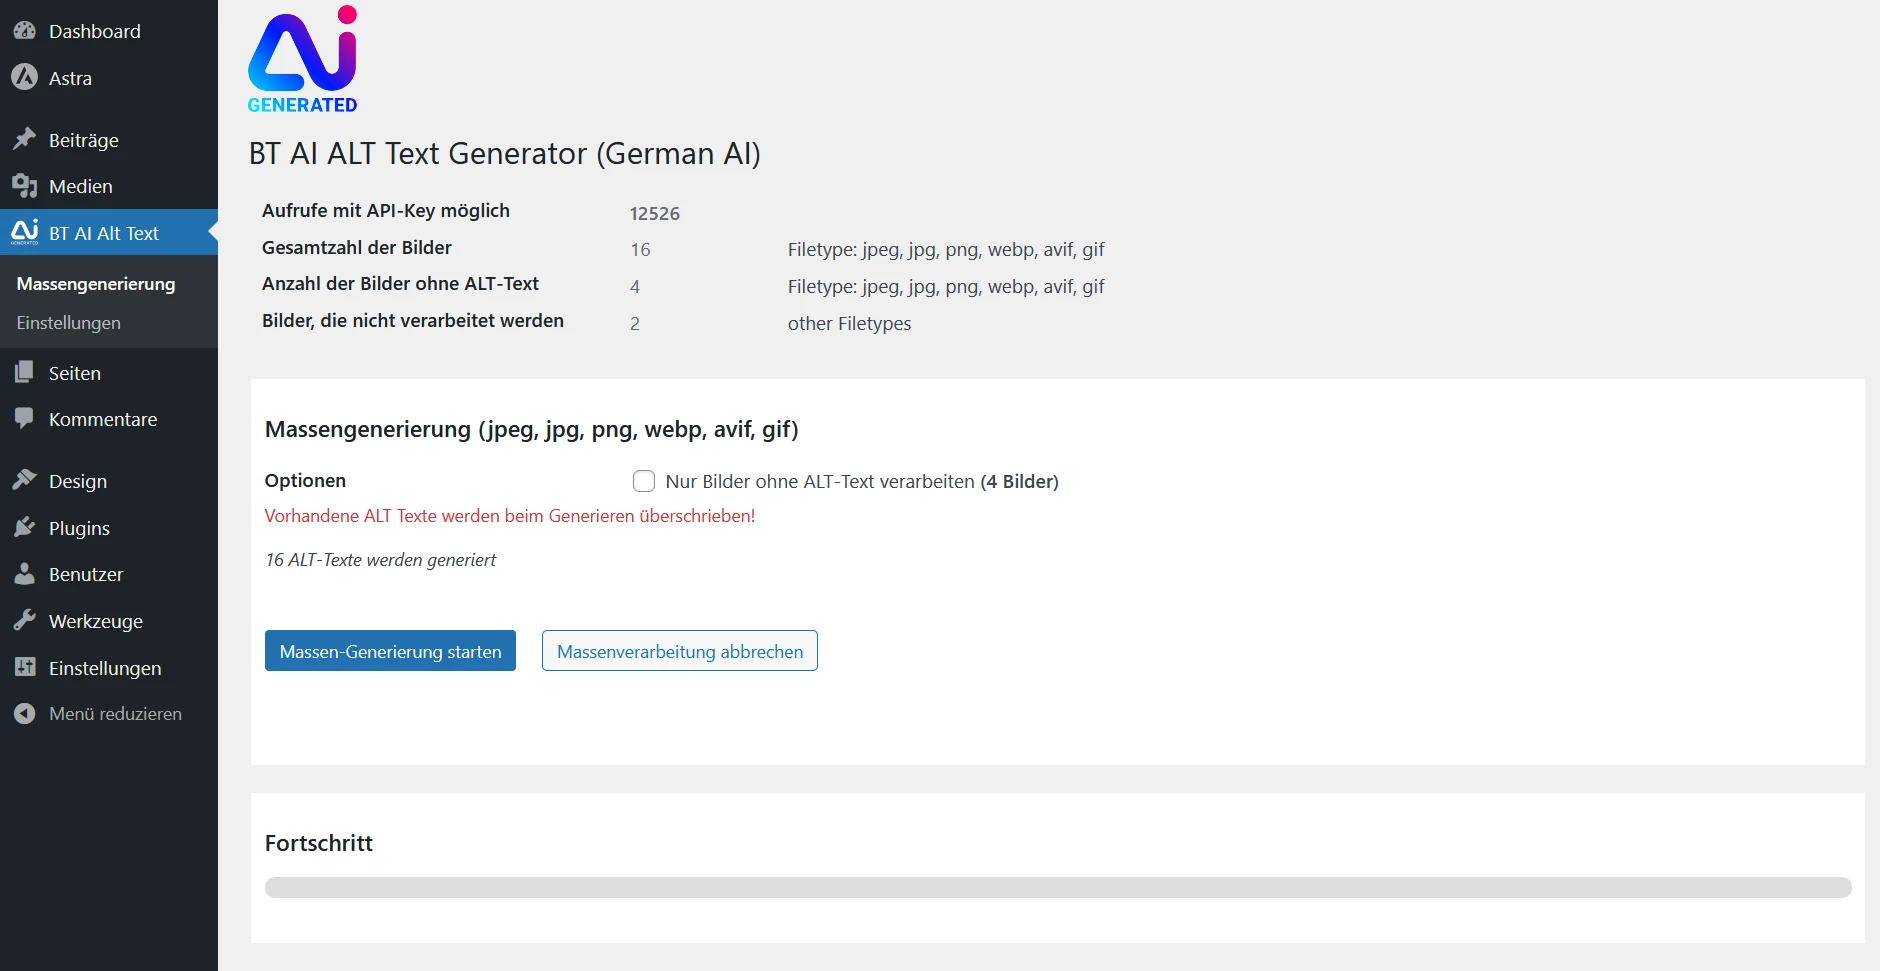Open the plugin's Einstellungen submenu entry

(x=68, y=322)
